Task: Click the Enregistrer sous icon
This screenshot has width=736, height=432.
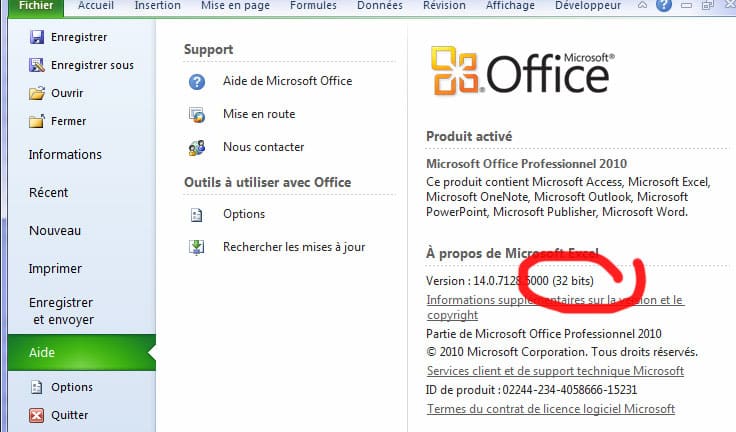Action: click(x=37, y=66)
